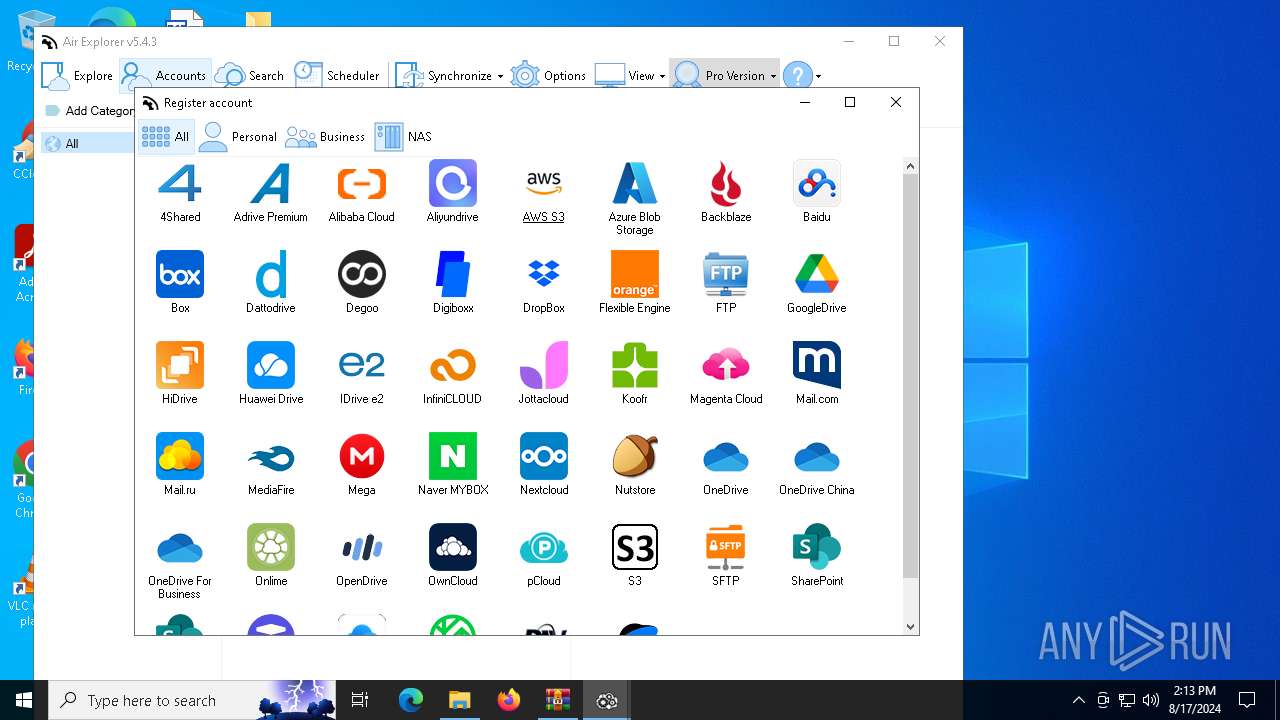Switch to the All category tab
The height and width of the screenshot is (720, 1280).
(166, 137)
